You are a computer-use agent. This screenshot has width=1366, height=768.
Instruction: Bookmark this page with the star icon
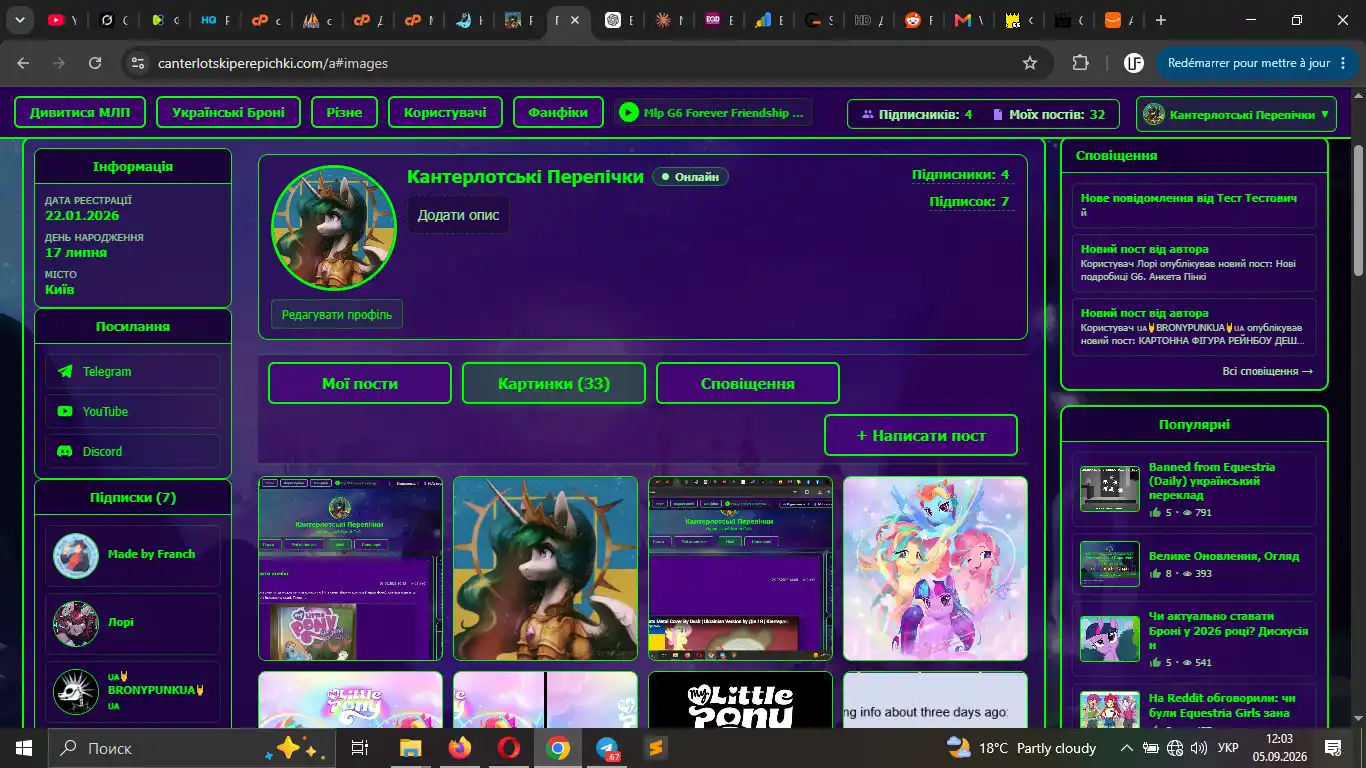point(1030,63)
